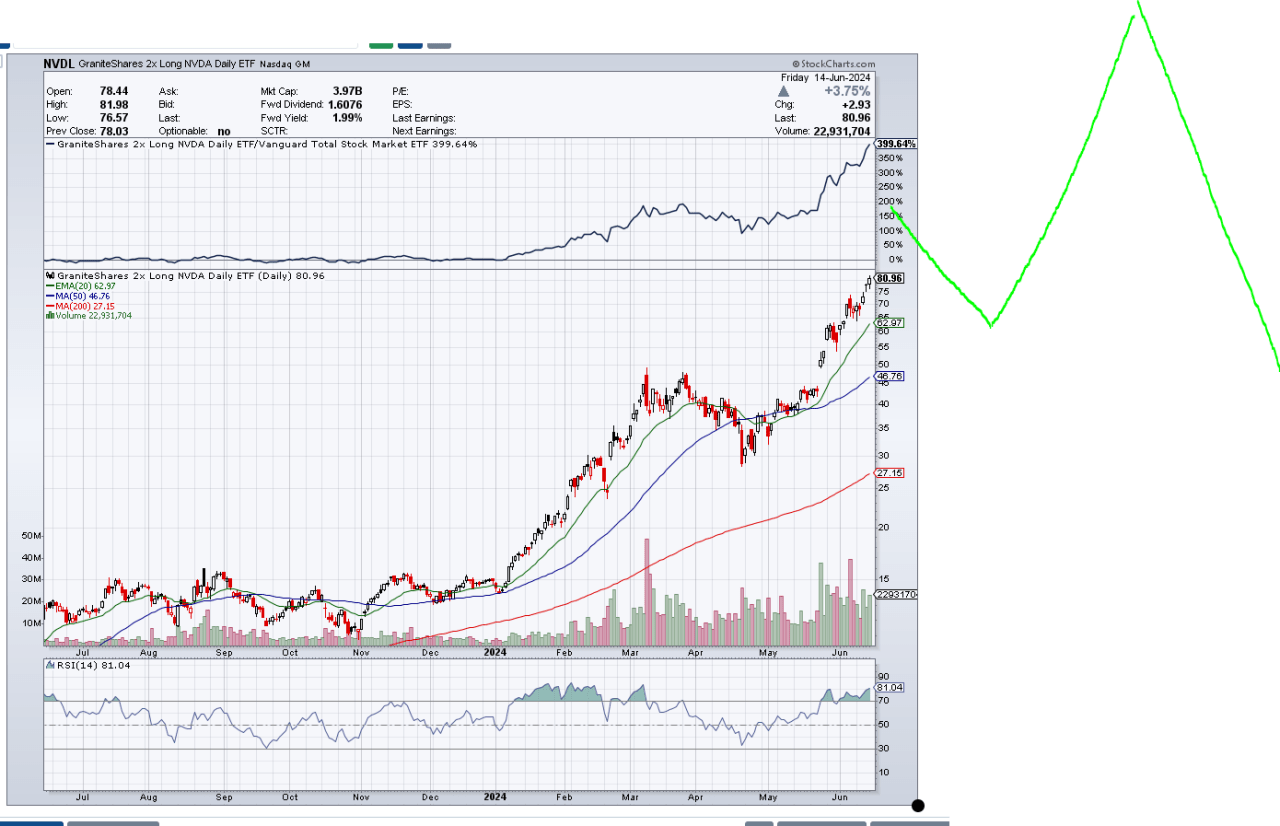Click the 50M volume scale label
Screen dimensions: 1280x826
[x=30, y=536]
